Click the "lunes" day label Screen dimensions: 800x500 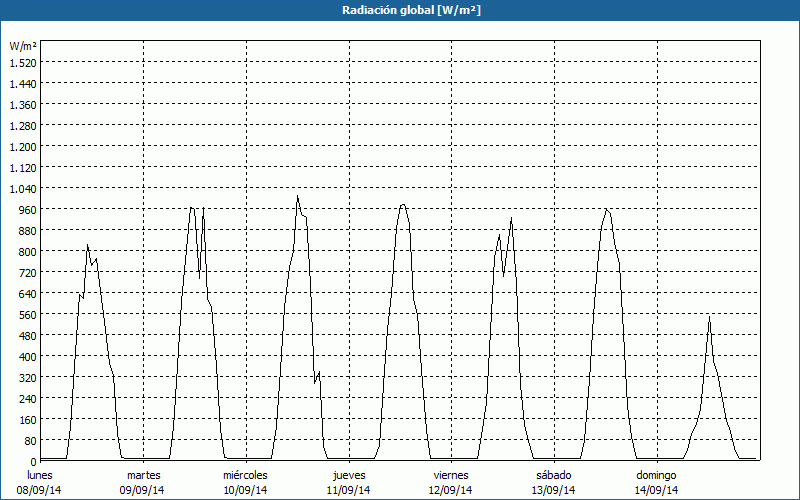40,475
